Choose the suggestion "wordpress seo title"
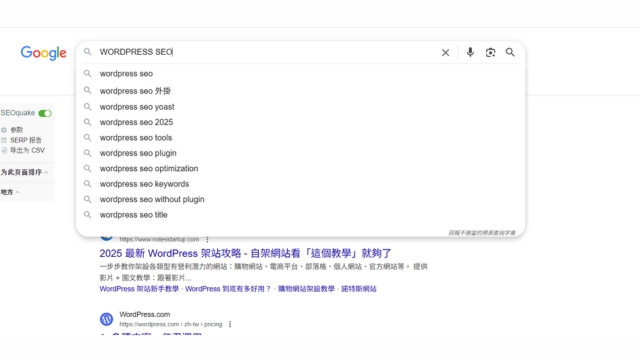This screenshot has height=360, width=640. pyautogui.click(x=300, y=215)
